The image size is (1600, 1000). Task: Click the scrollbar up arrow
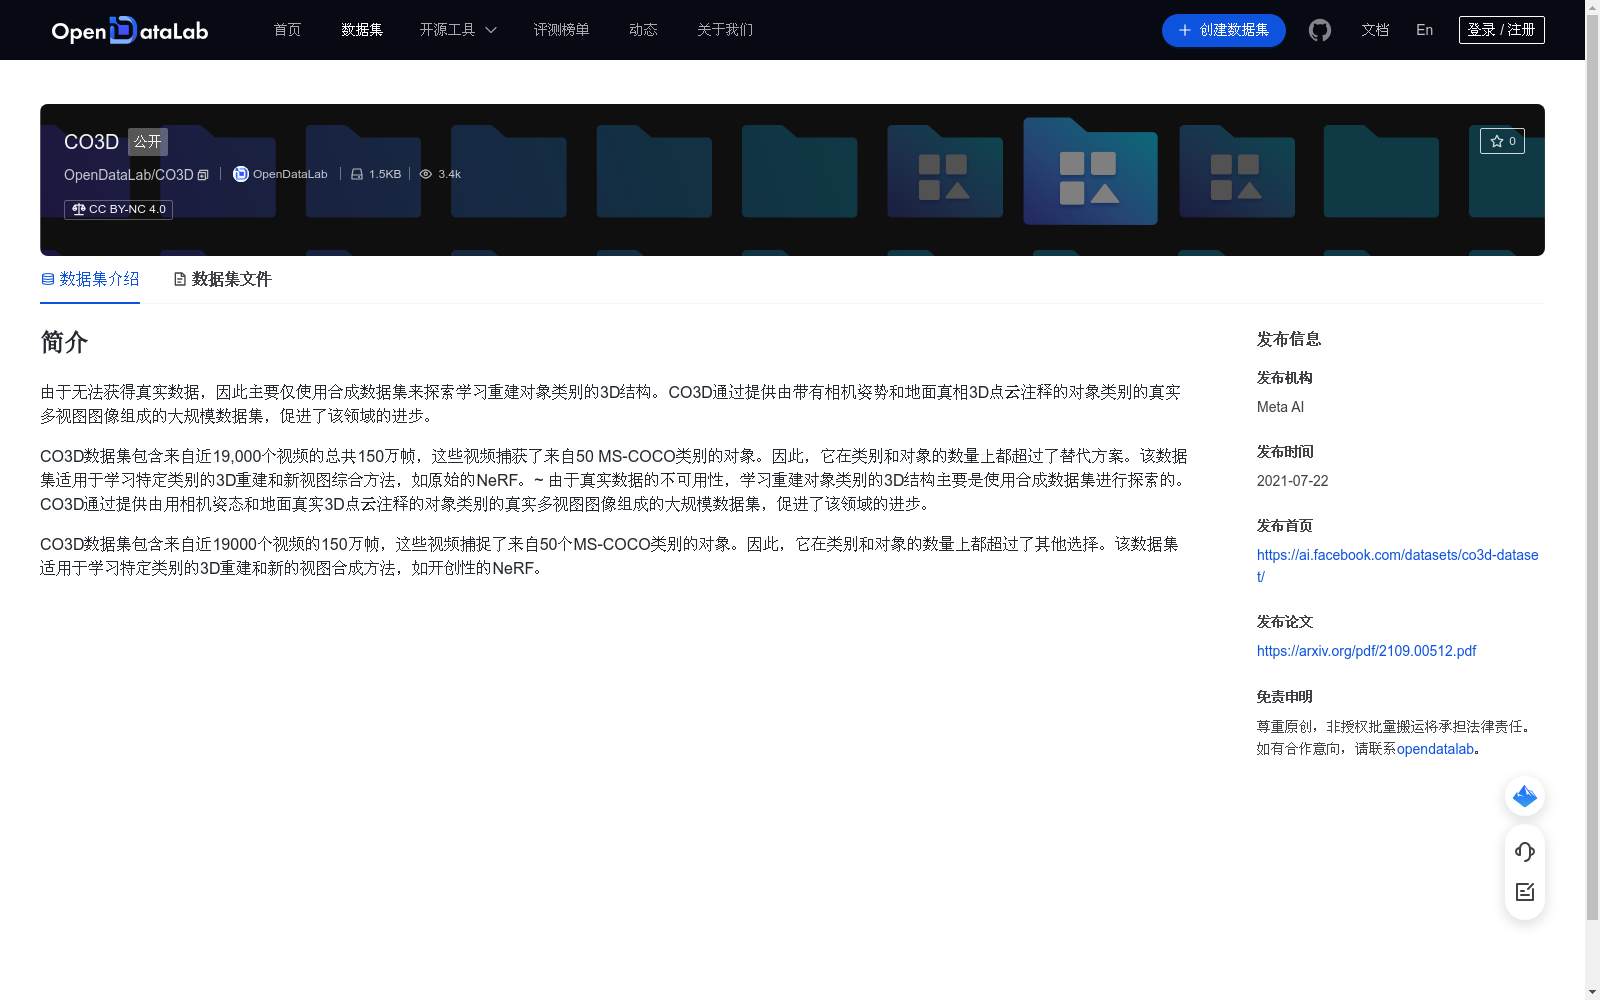1592,7
